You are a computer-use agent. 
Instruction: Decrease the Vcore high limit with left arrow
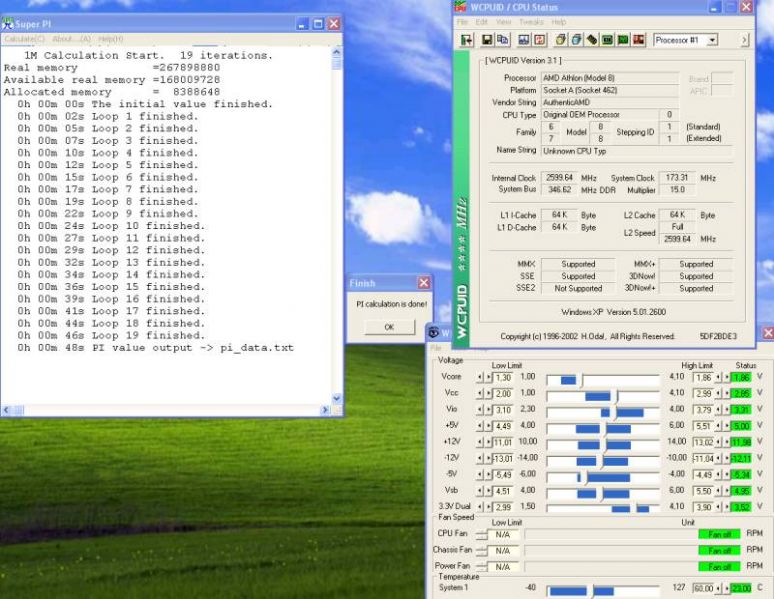(x=718, y=377)
